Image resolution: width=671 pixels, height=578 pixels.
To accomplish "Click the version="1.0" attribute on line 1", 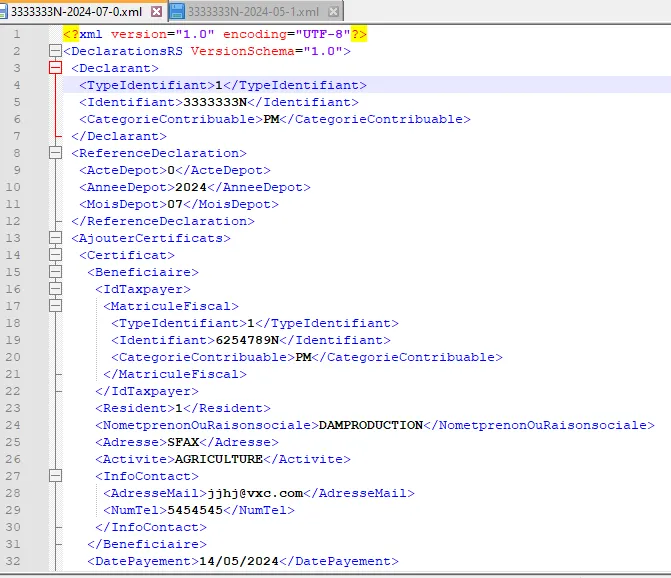I will point(163,34).
